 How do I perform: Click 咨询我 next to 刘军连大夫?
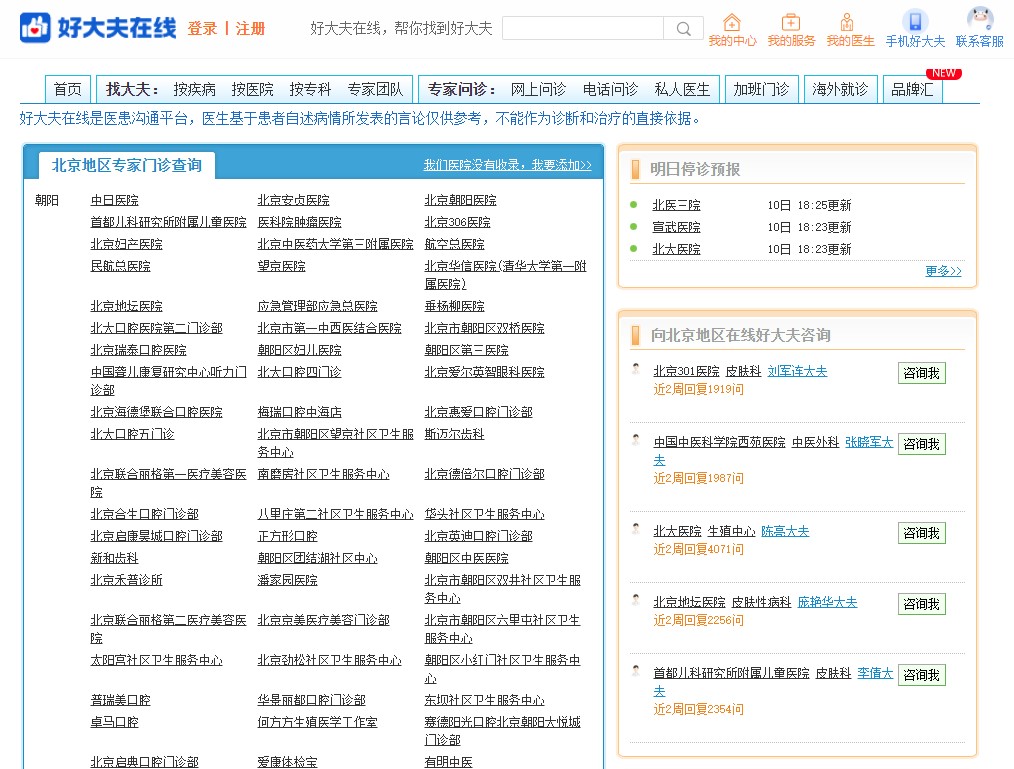(x=920, y=372)
